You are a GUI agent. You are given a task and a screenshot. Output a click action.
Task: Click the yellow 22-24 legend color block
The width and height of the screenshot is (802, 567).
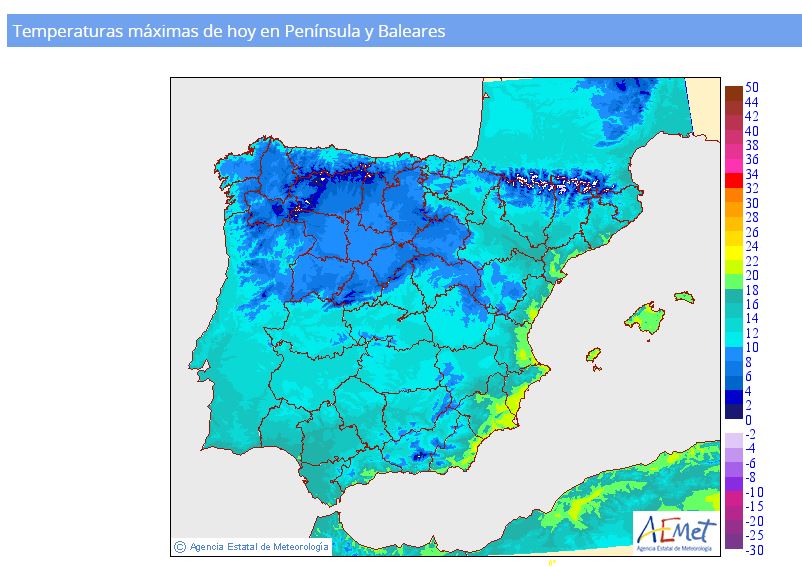point(734,253)
